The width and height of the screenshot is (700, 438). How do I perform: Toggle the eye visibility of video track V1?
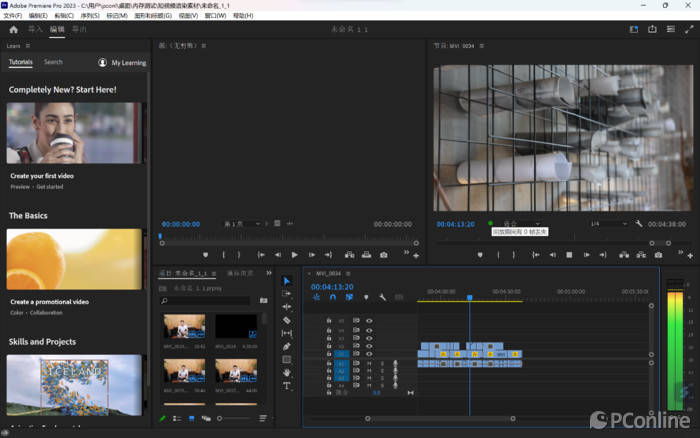pos(369,354)
